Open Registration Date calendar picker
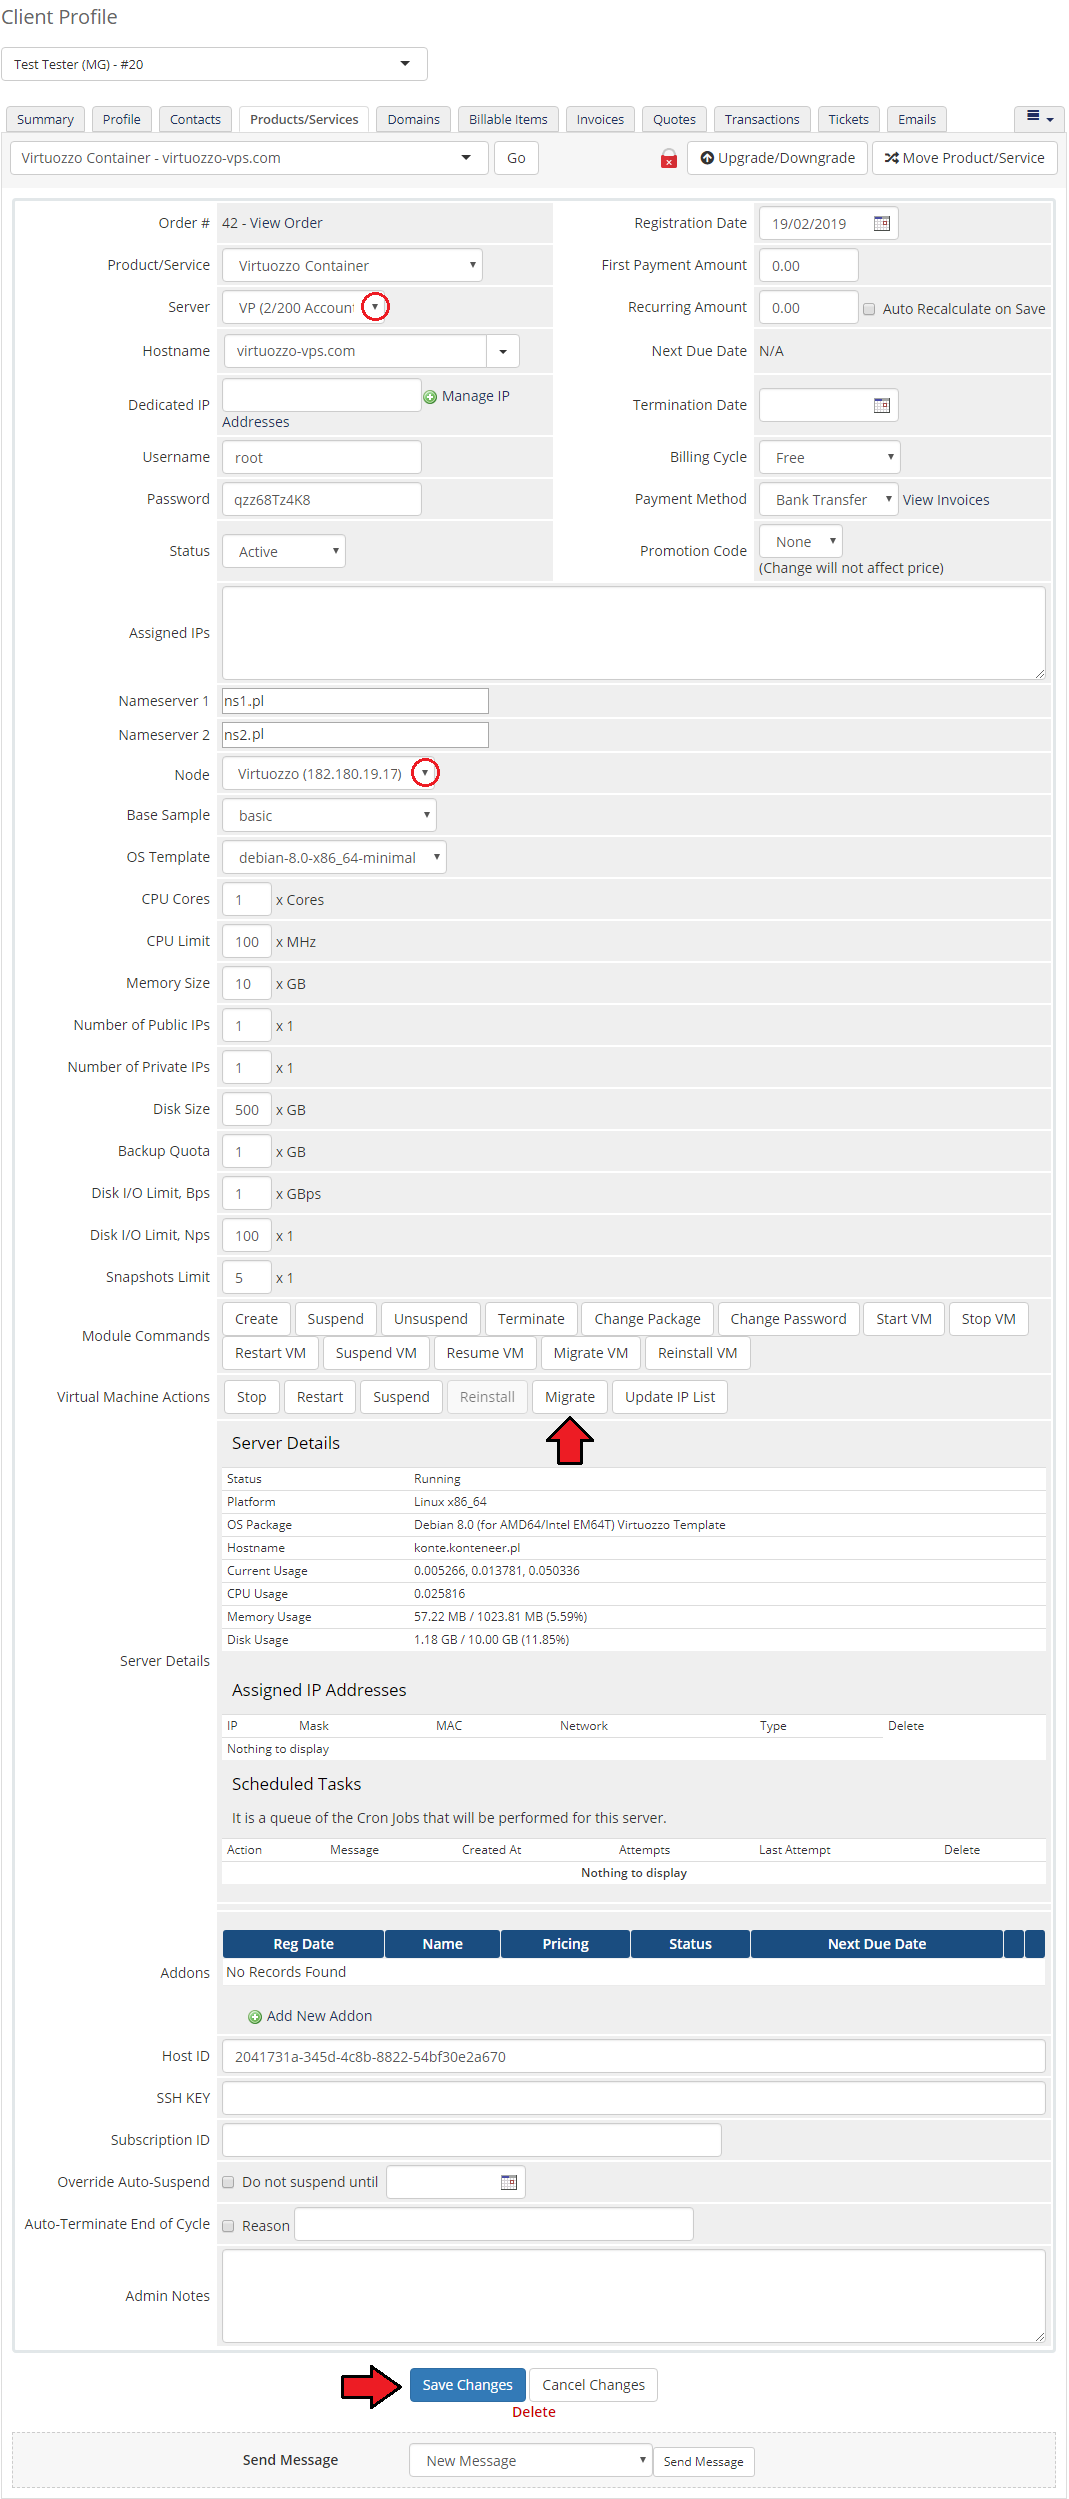This screenshot has width=1069, height=2499. pos(881,223)
